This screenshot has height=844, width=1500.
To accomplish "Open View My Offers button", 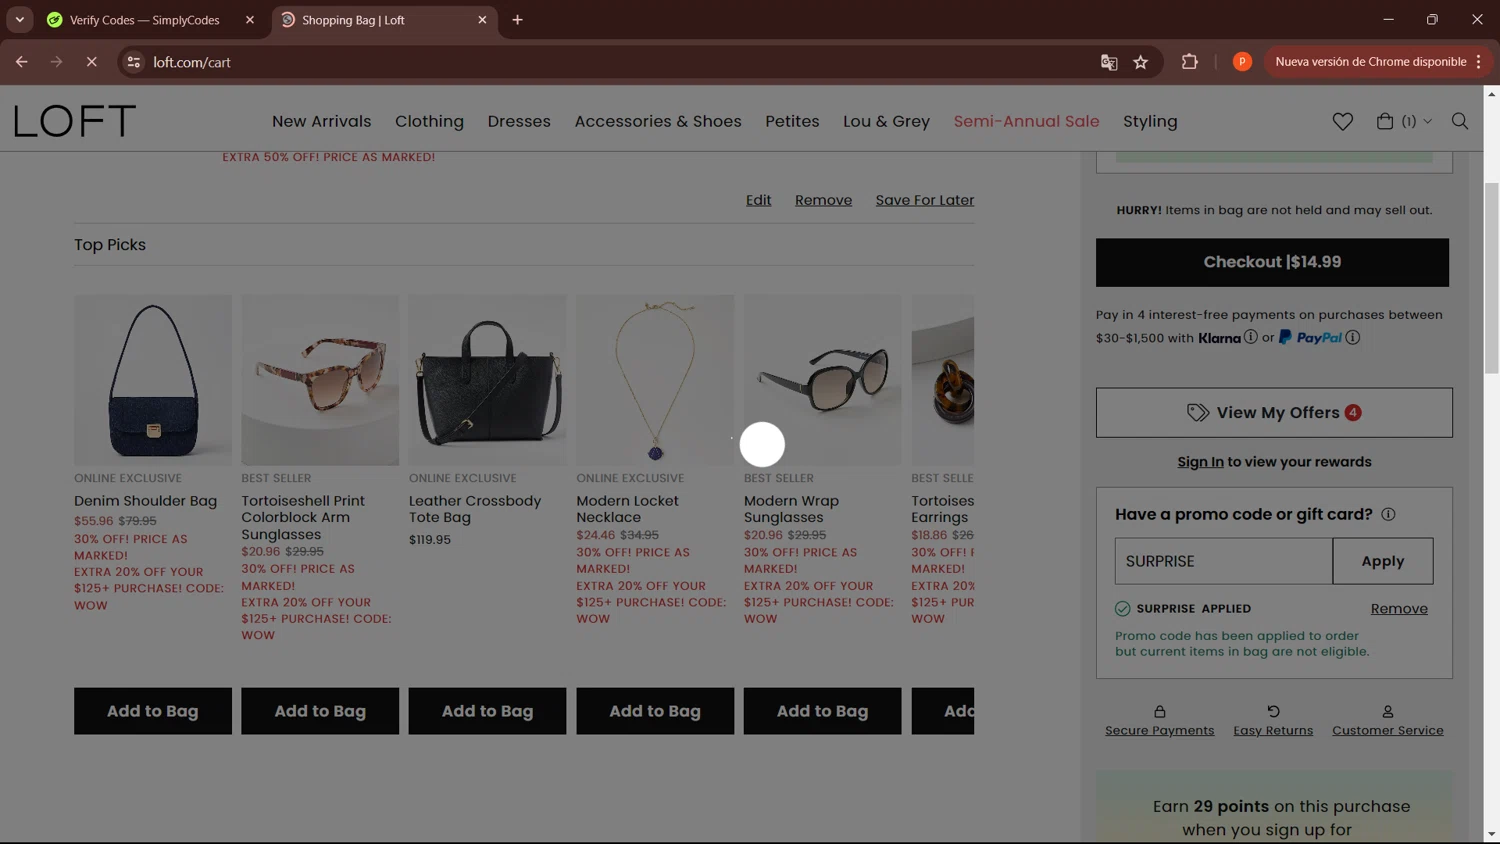I will point(1274,413).
